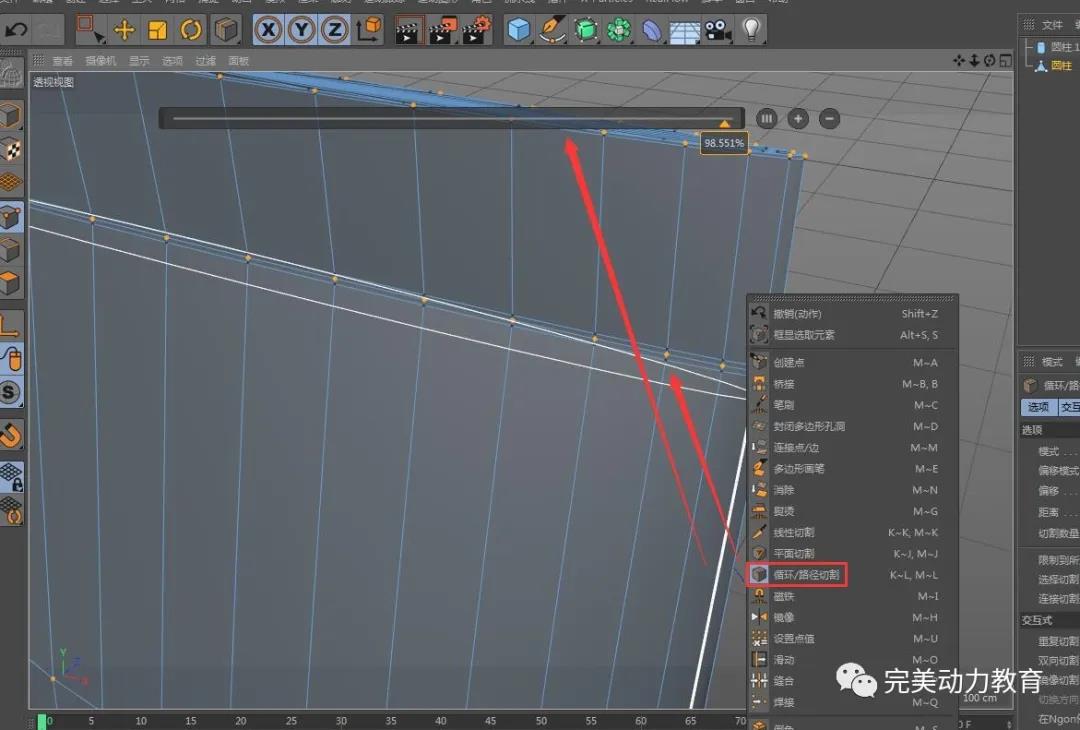Click the Light bulb icon
The height and width of the screenshot is (730, 1080).
751,29
